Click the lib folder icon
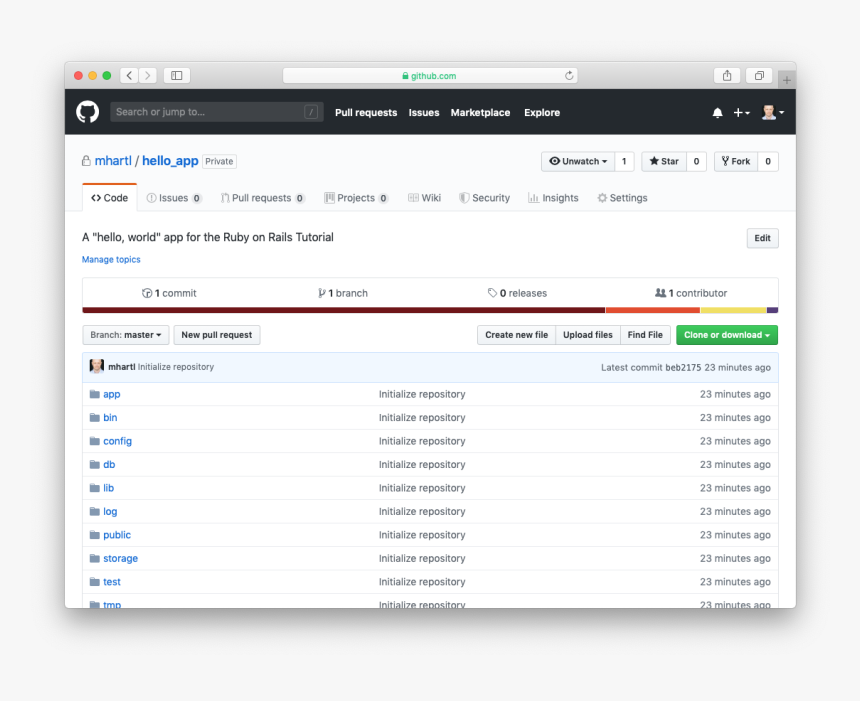The width and height of the screenshot is (860, 701). coord(95,488)
